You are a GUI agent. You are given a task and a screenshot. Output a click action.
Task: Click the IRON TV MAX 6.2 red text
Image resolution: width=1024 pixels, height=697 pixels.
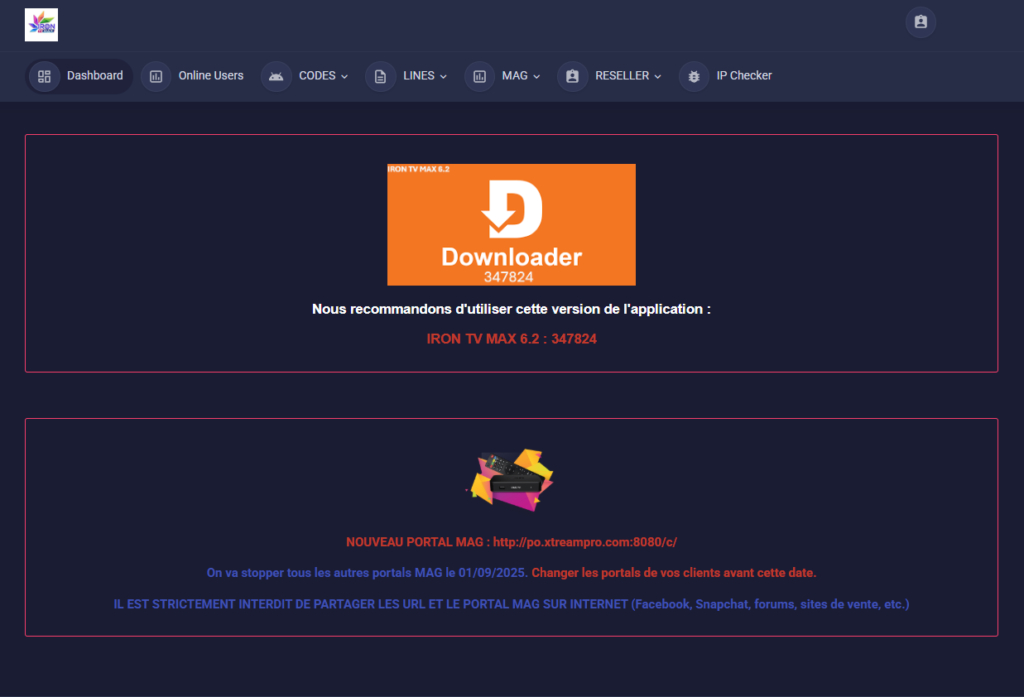pyautogui.click(x=511, y=339)
